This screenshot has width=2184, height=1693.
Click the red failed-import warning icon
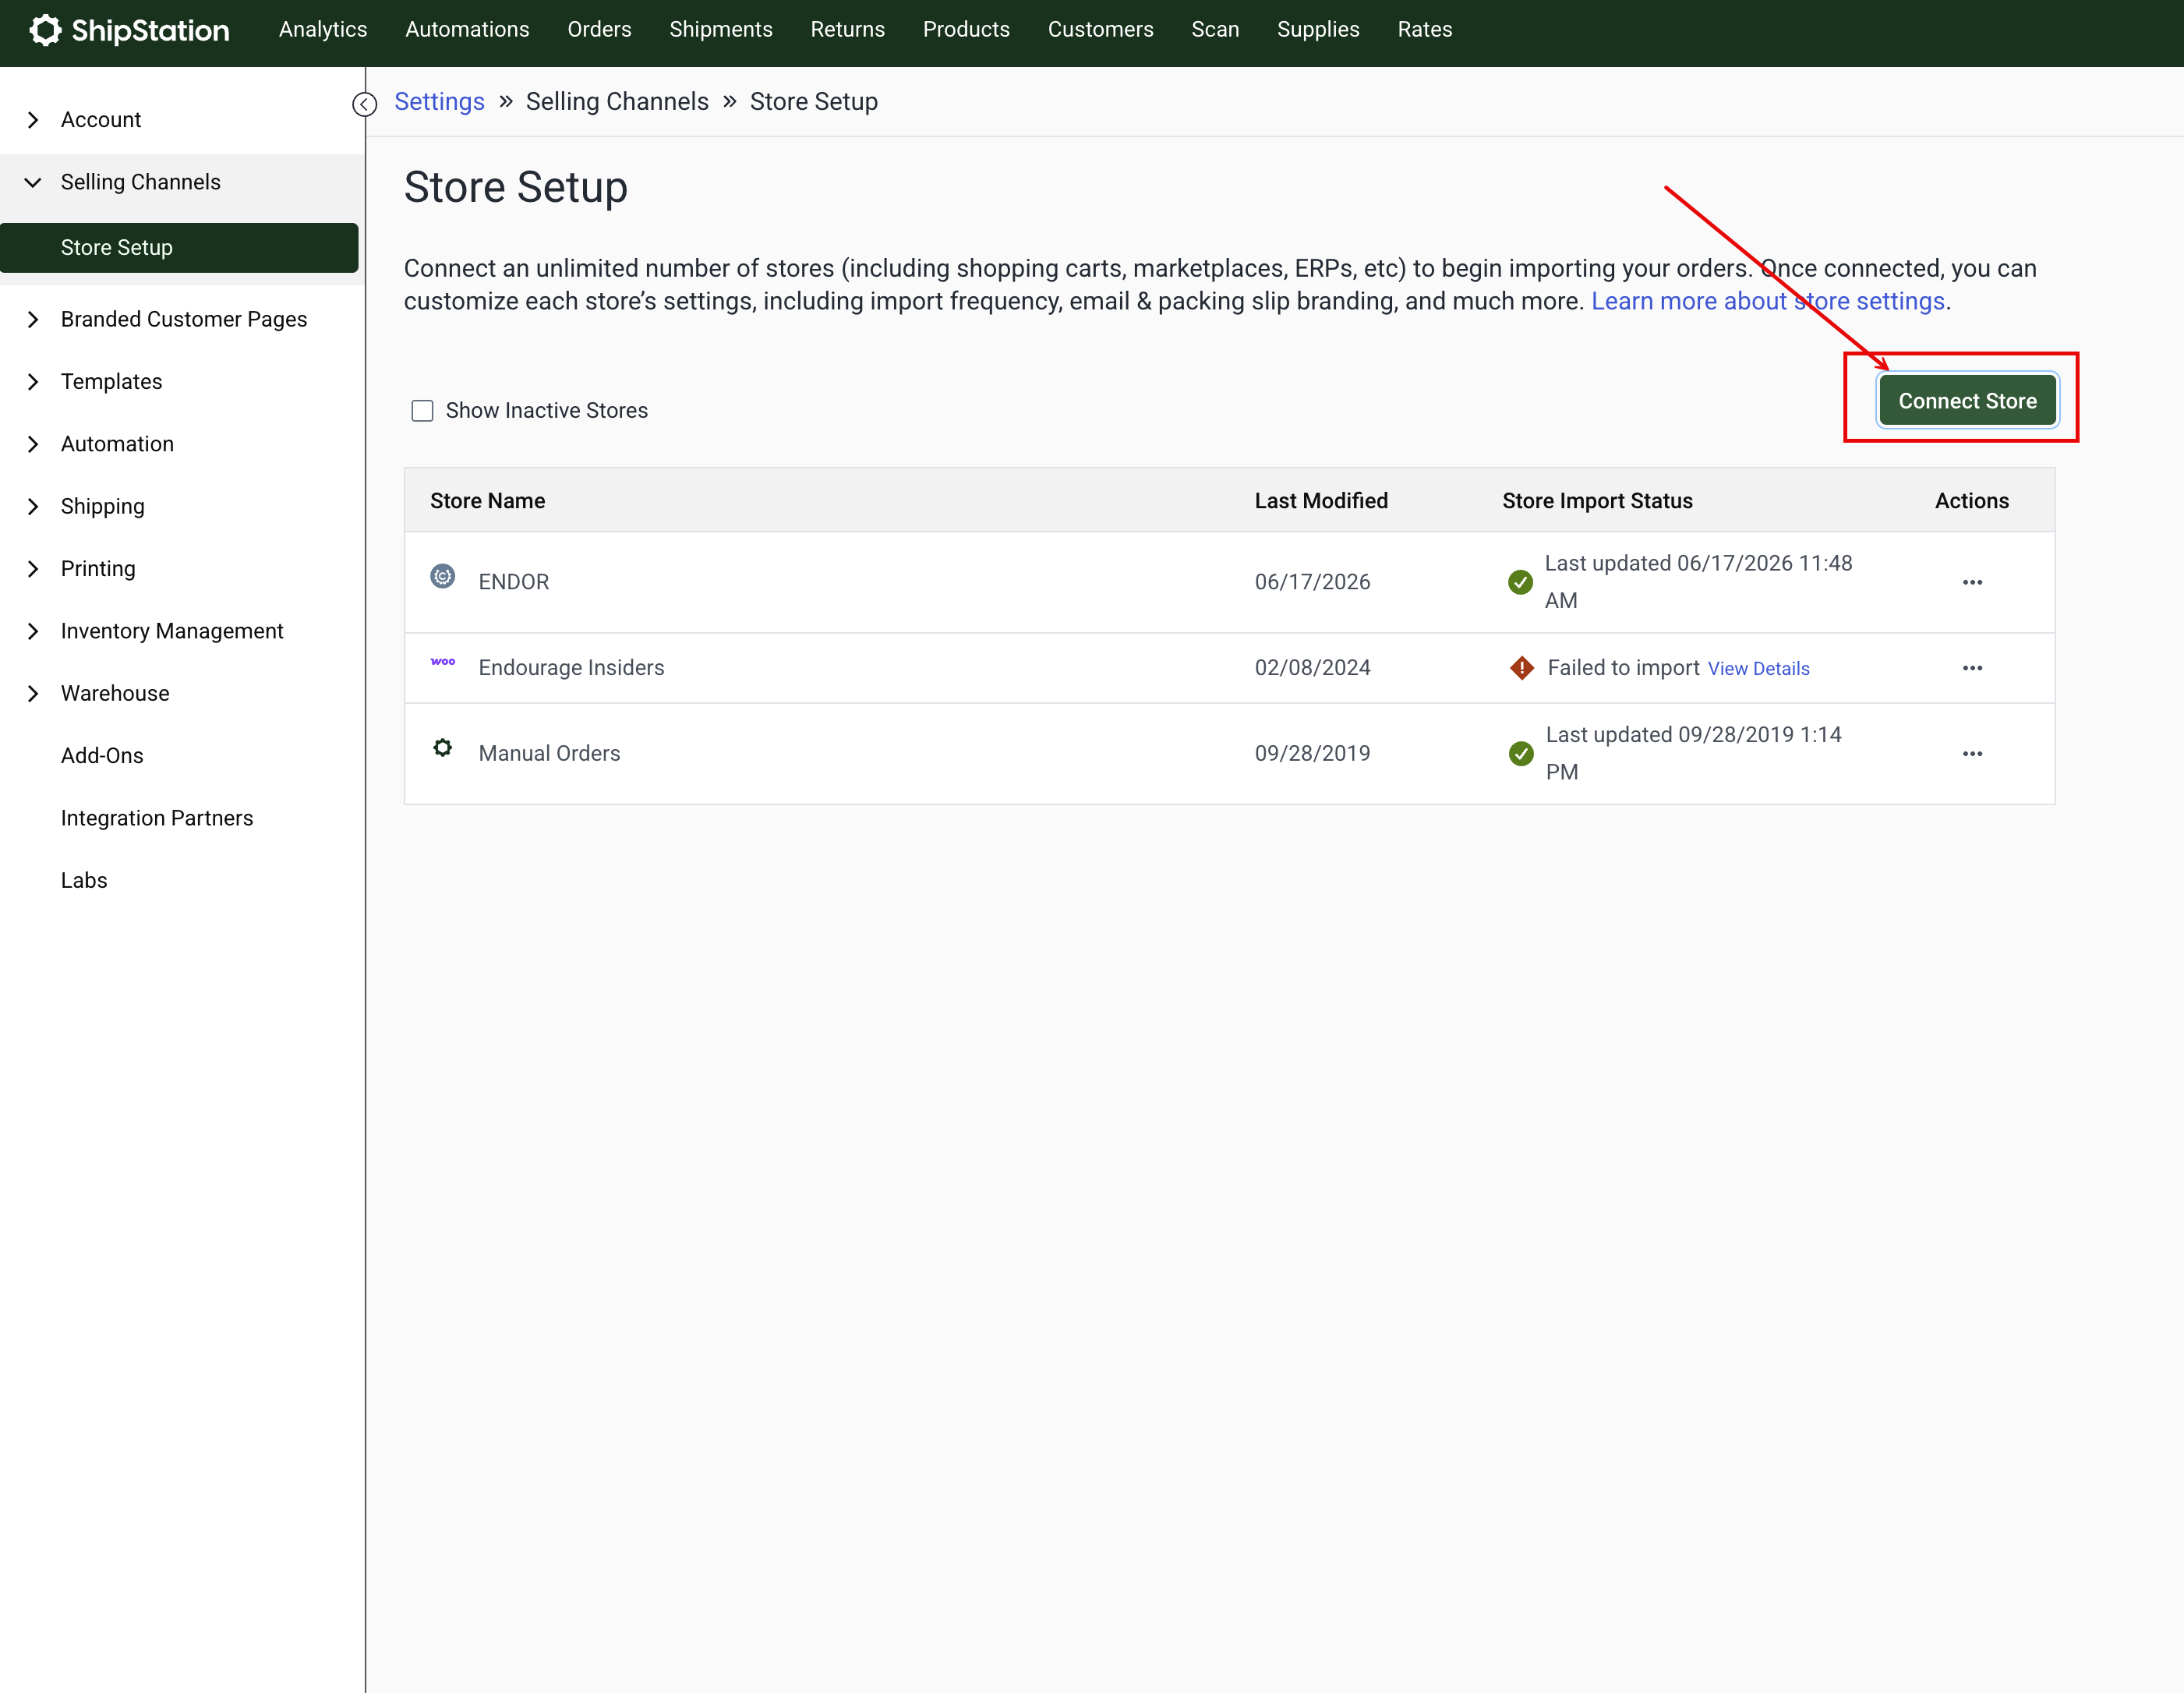(1522, 668)
